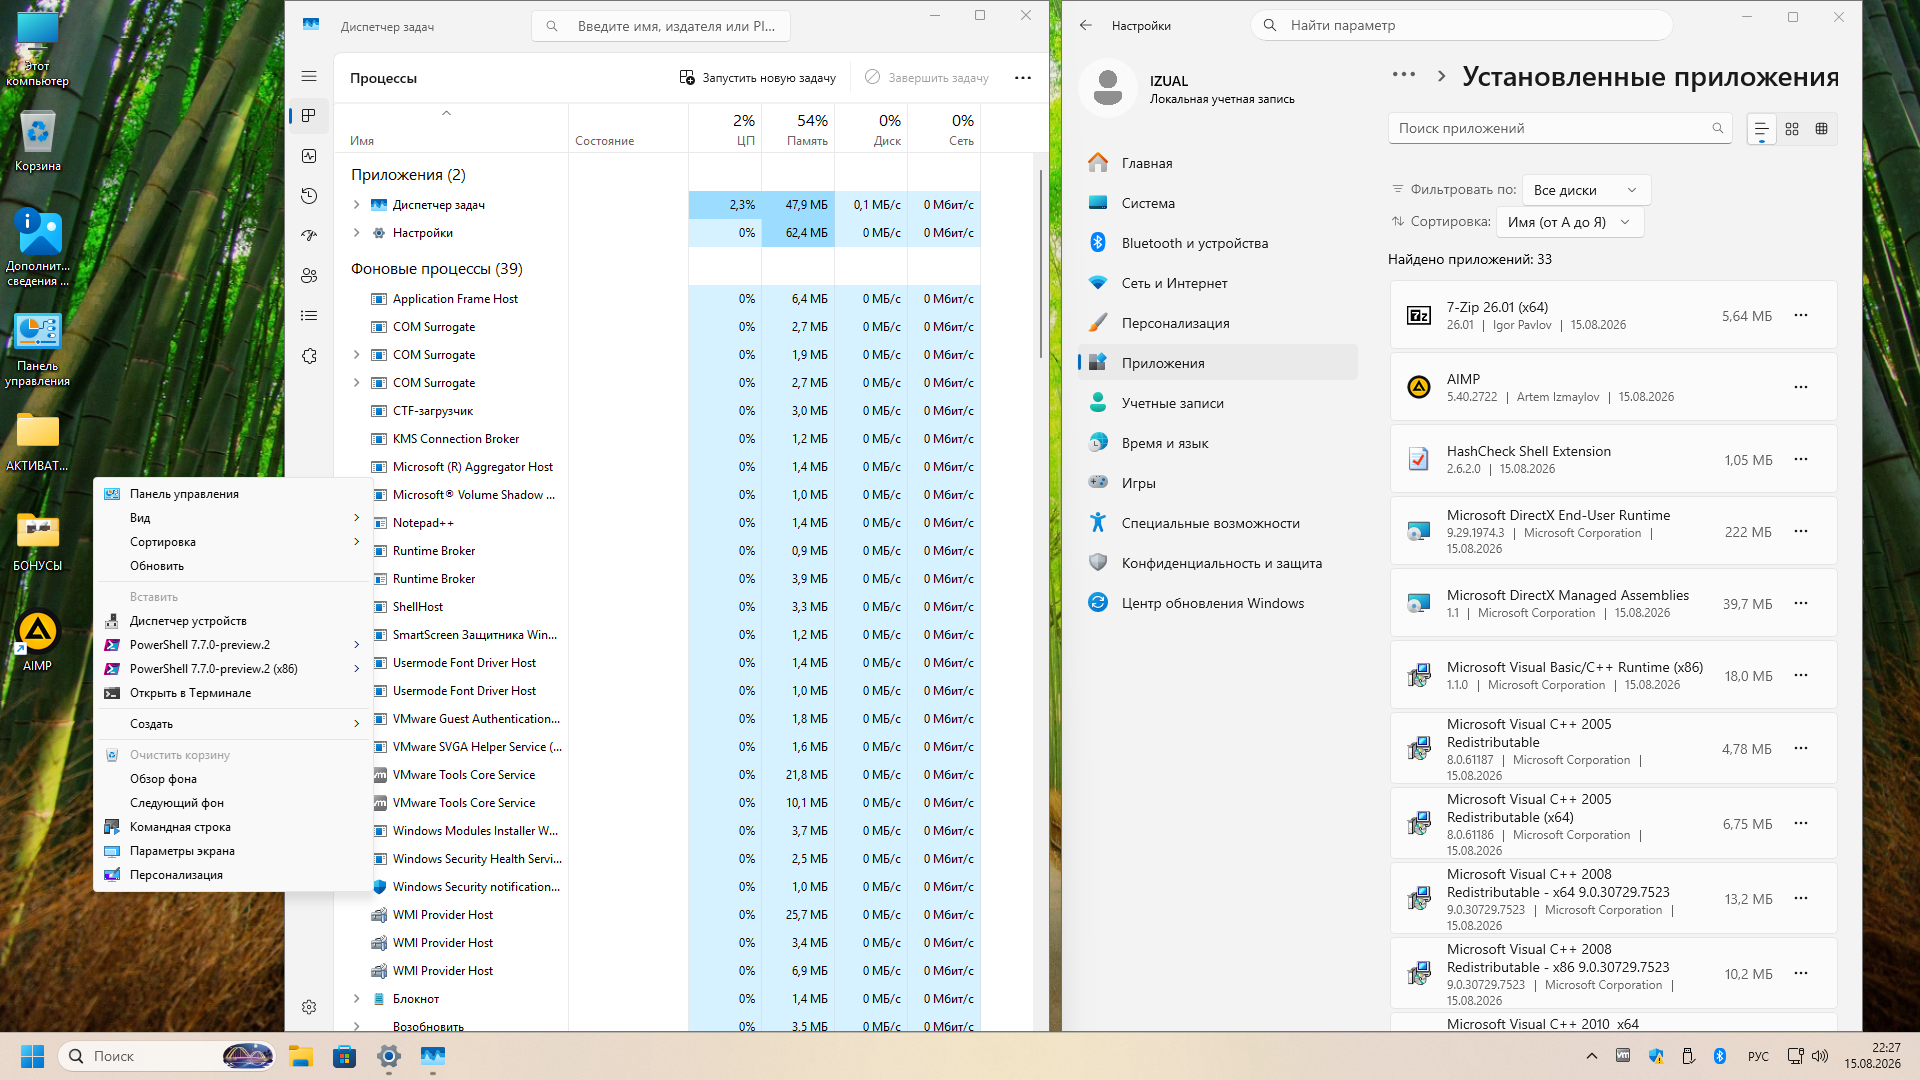Open the Все диски filter dropdown
1920x1080 pixels.
(1586, 190)
